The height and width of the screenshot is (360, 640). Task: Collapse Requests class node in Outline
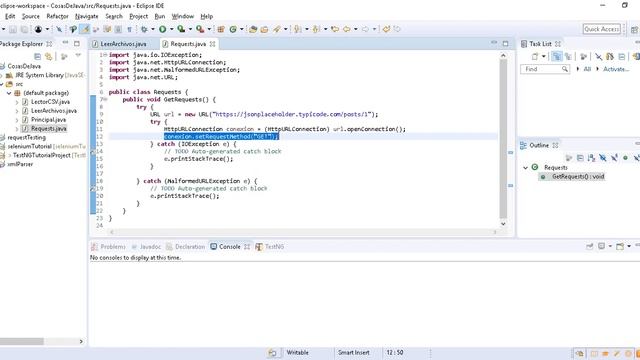pyautogui.click(x=525, y=167)
